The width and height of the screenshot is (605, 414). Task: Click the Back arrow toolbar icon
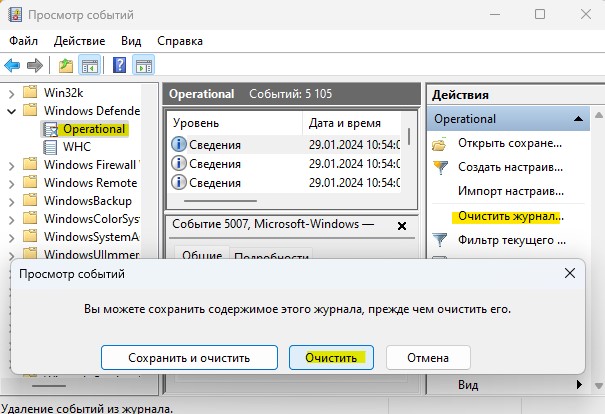[12, 65]
